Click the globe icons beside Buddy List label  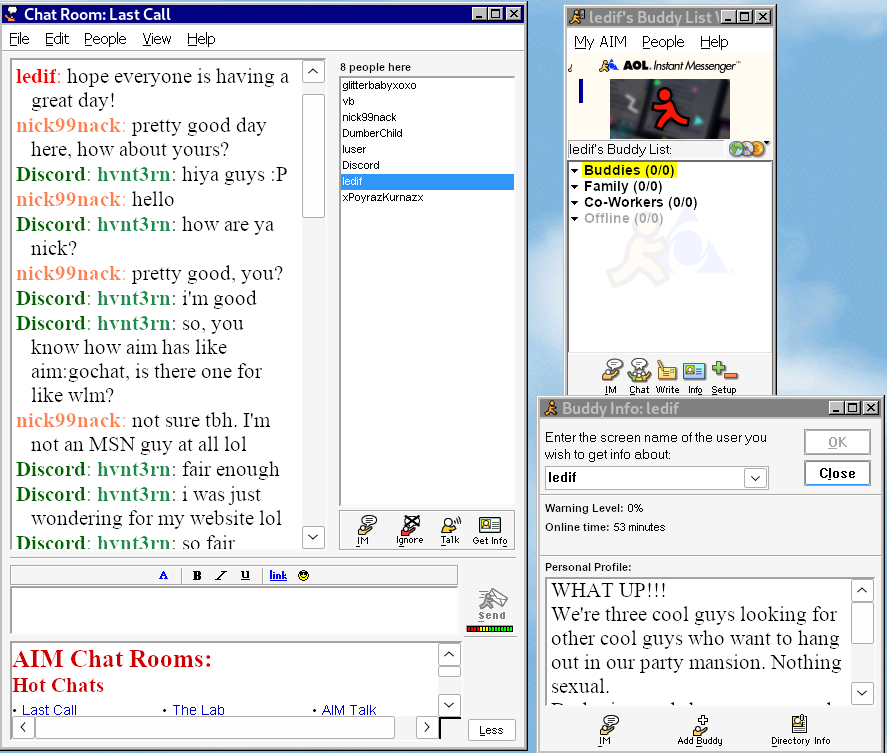(747, 149)
